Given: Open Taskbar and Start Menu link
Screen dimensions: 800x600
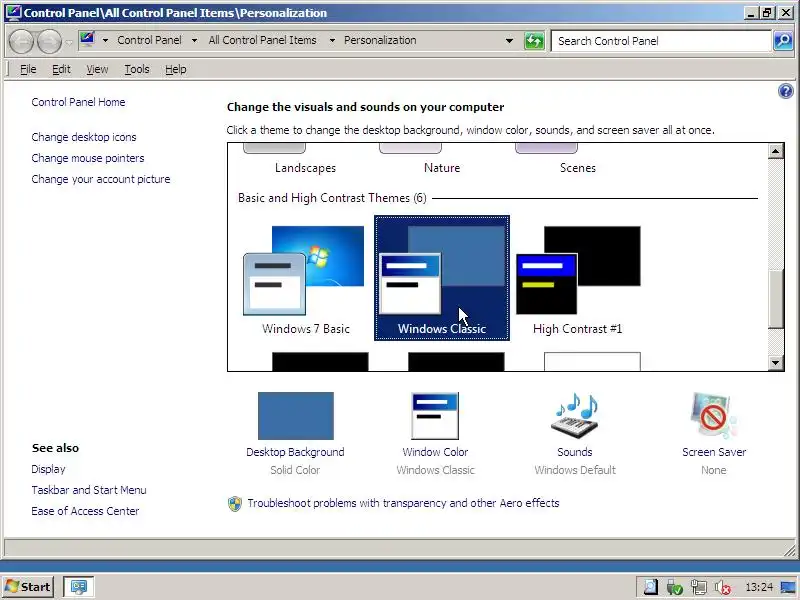Looking at the screenshot, I should [89, 490].
